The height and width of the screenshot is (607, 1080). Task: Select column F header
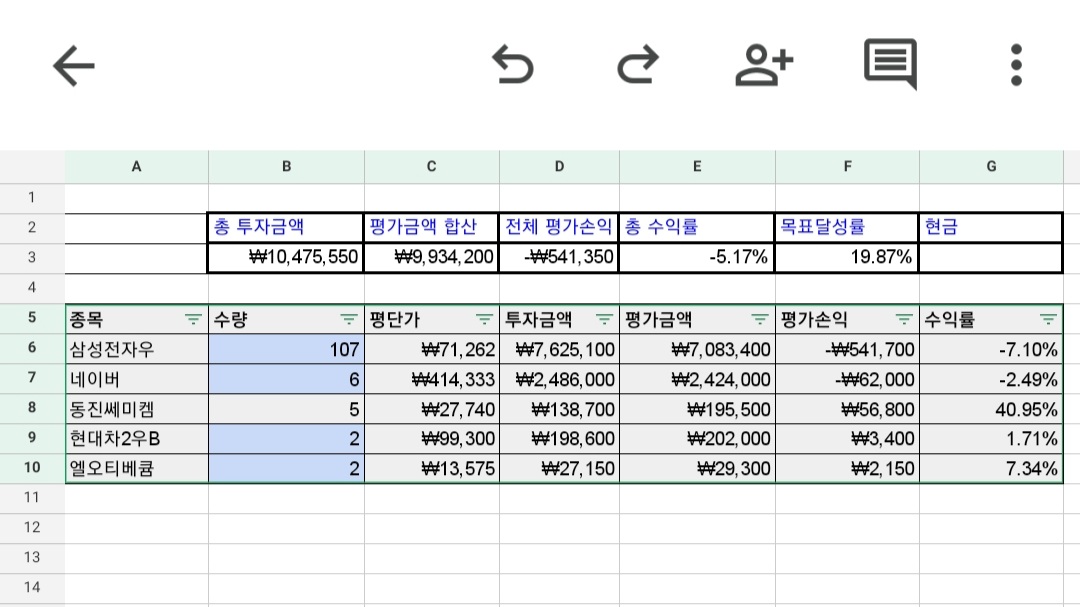[847, 167]
